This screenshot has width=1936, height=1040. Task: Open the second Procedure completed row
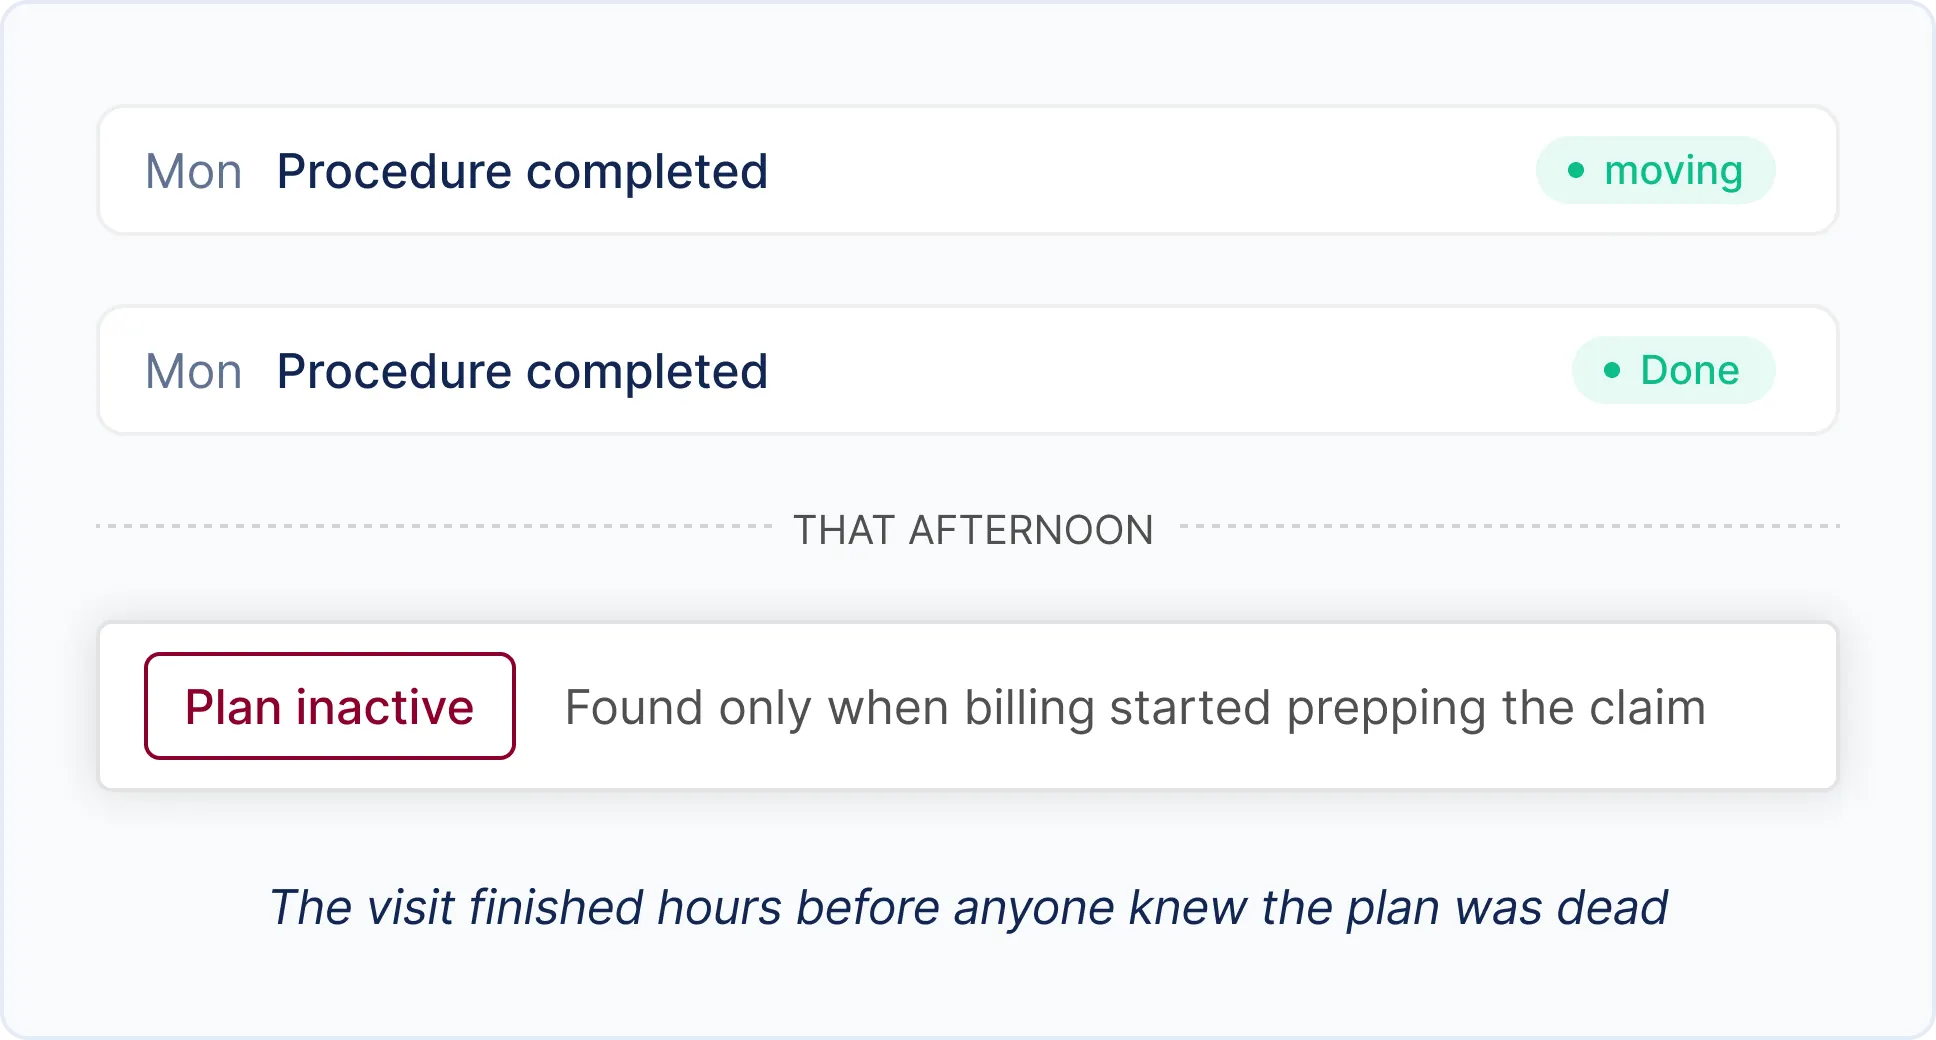click(x=968, y=370)
